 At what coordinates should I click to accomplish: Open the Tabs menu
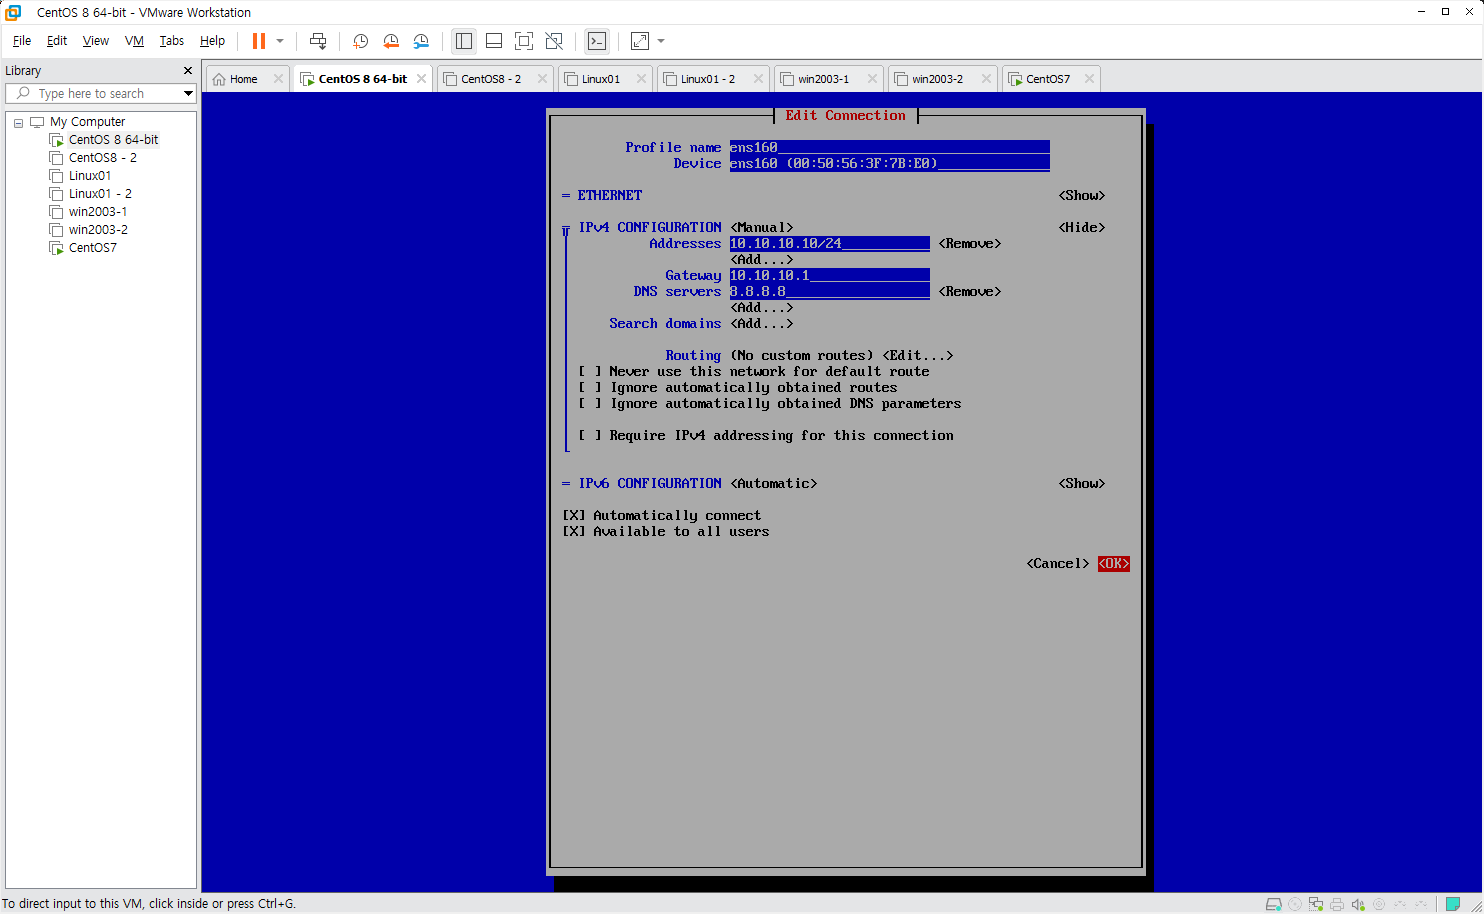point(172,41)
